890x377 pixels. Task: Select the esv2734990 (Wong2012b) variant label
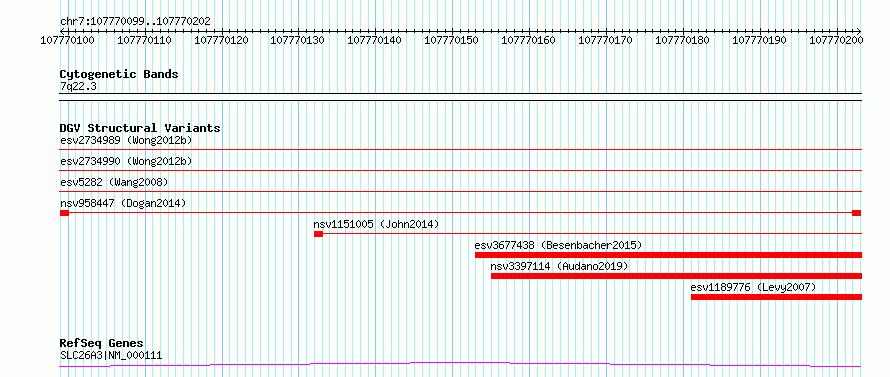(x=126, y=161)
